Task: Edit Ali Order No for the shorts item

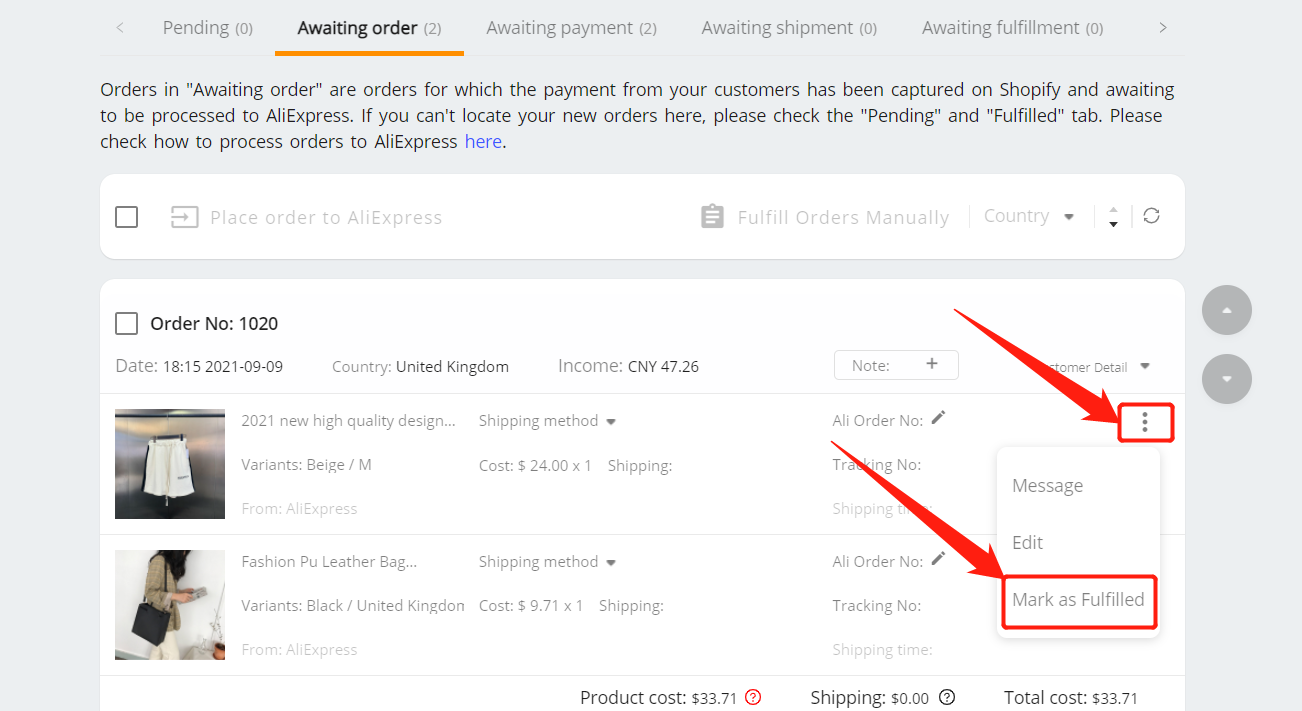Action: coord(938,418)
